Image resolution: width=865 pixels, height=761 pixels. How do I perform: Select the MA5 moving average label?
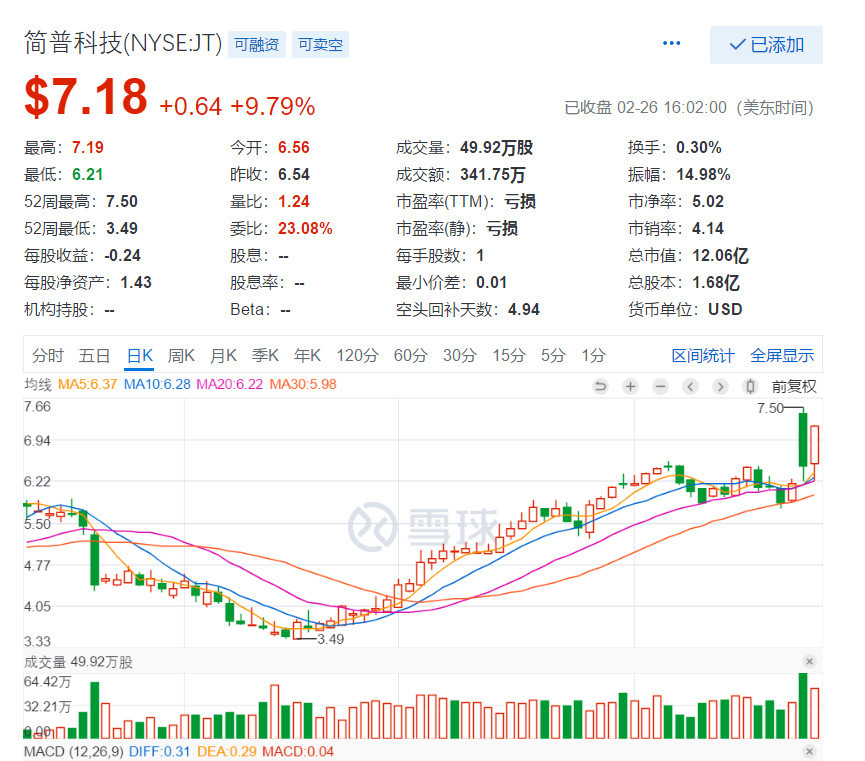(86, 383)
